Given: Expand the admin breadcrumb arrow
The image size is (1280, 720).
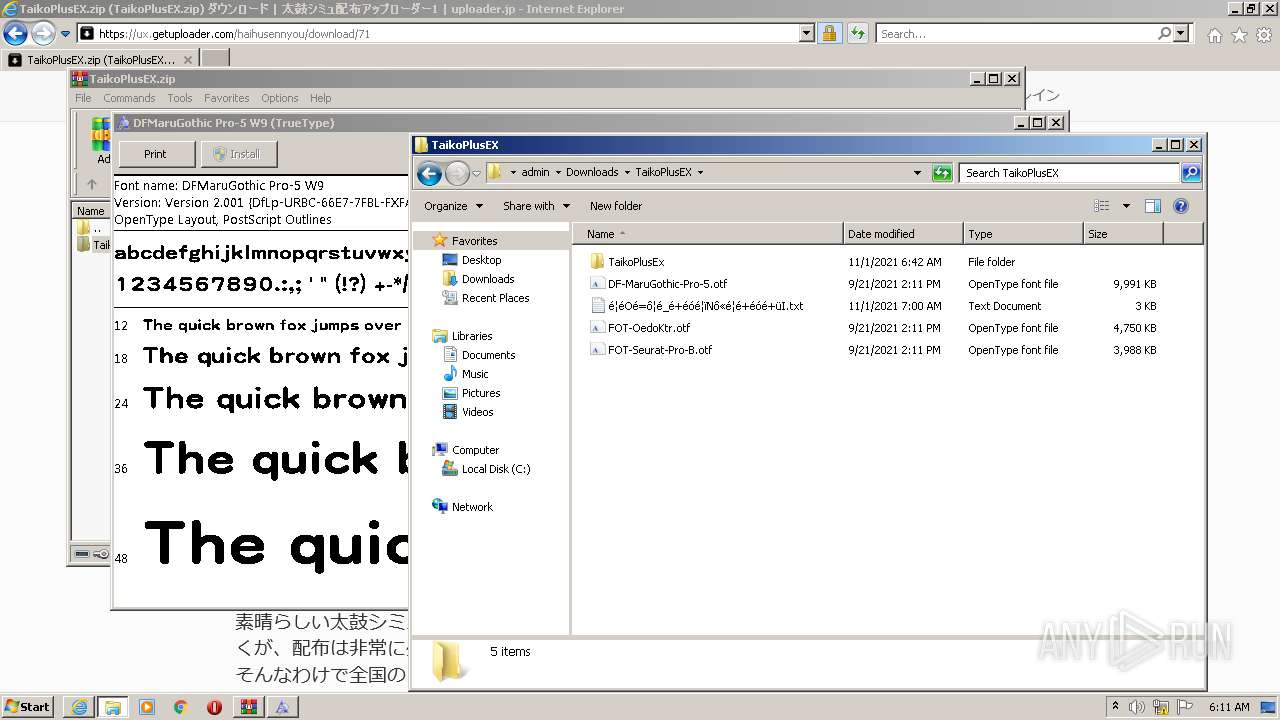Looking at the screenshot, I should 558,172.
